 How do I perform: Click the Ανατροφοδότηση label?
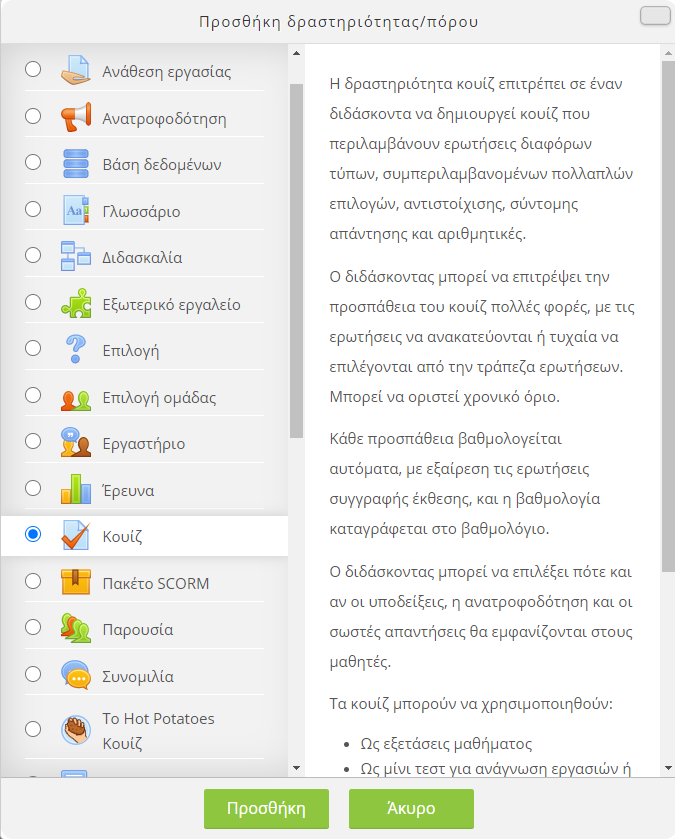164,118
